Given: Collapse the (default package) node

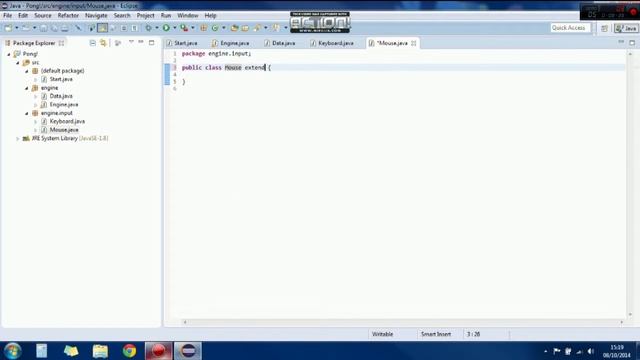Looking at the screenshot, I should tap(27, 71).
